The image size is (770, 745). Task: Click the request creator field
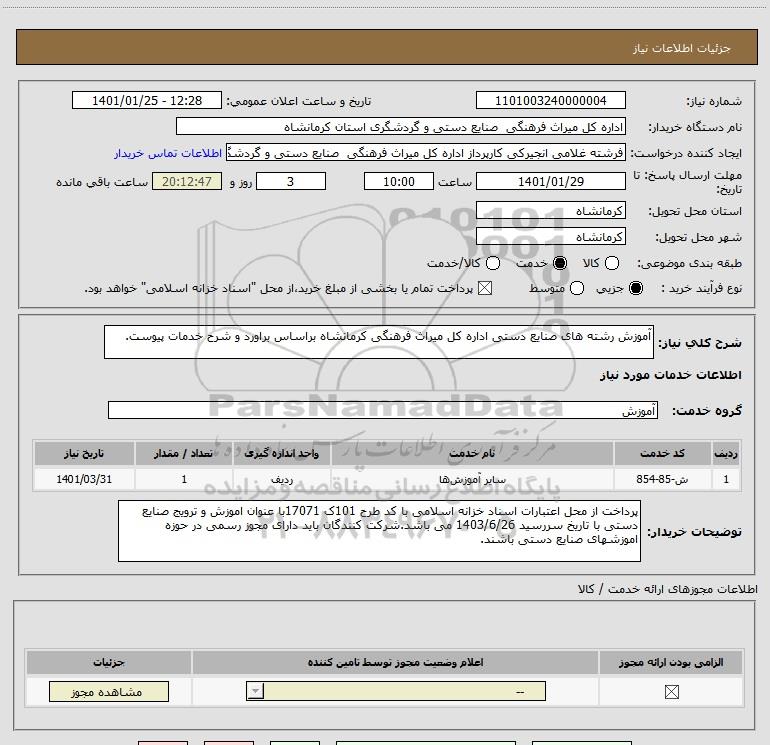(x=426, y=153)
